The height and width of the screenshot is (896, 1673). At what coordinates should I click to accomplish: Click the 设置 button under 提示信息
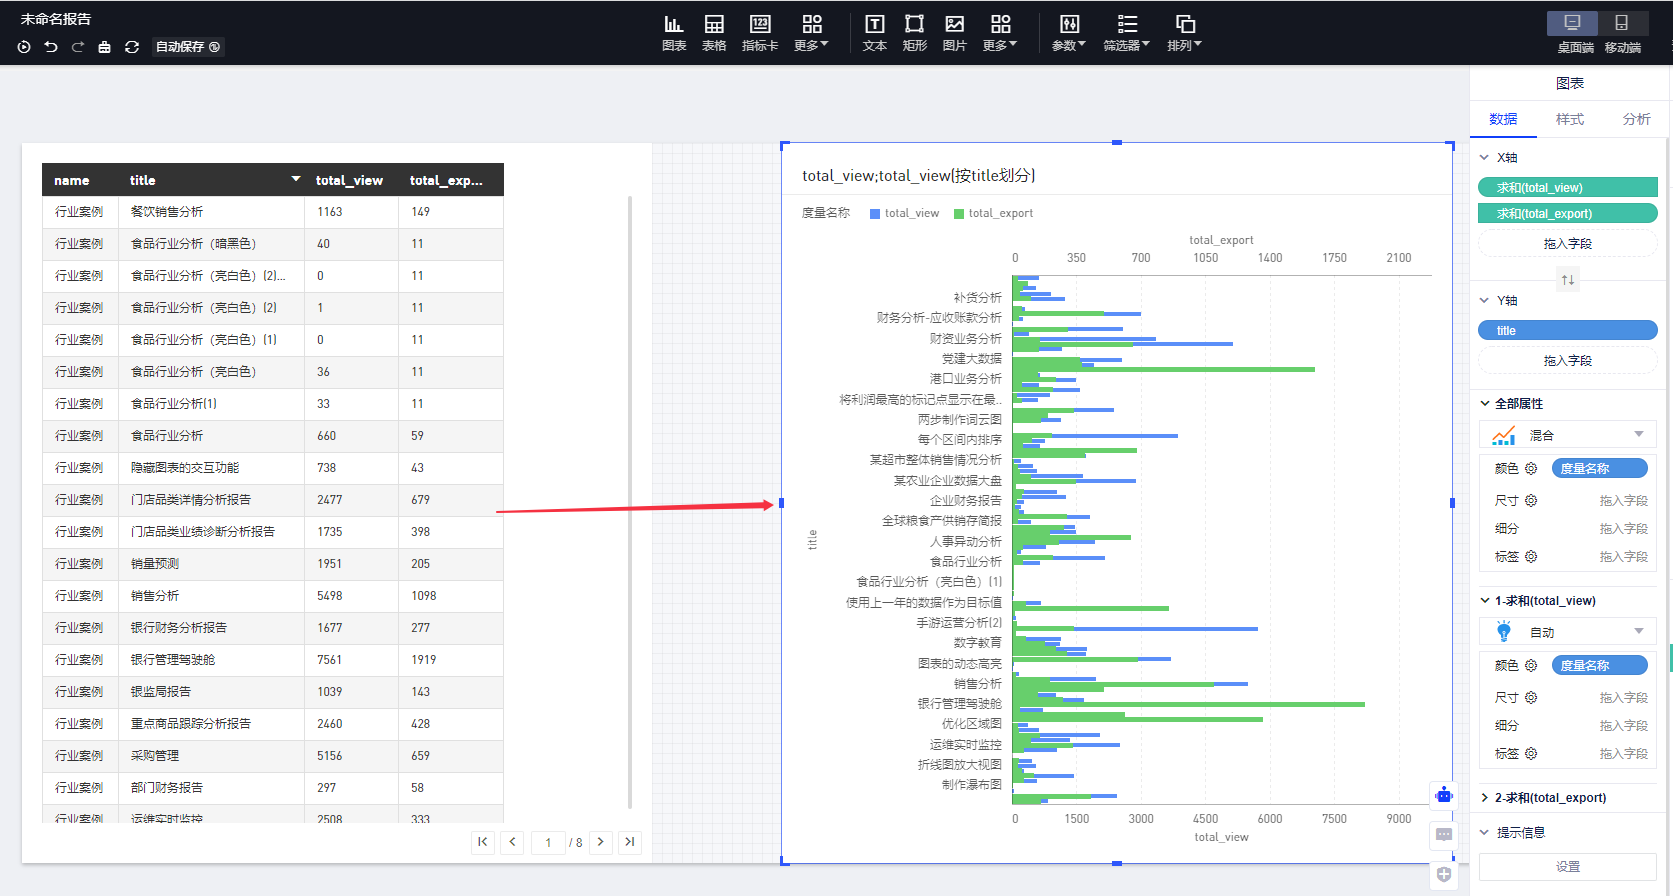pyautogui.click(x=1567, y=867)
